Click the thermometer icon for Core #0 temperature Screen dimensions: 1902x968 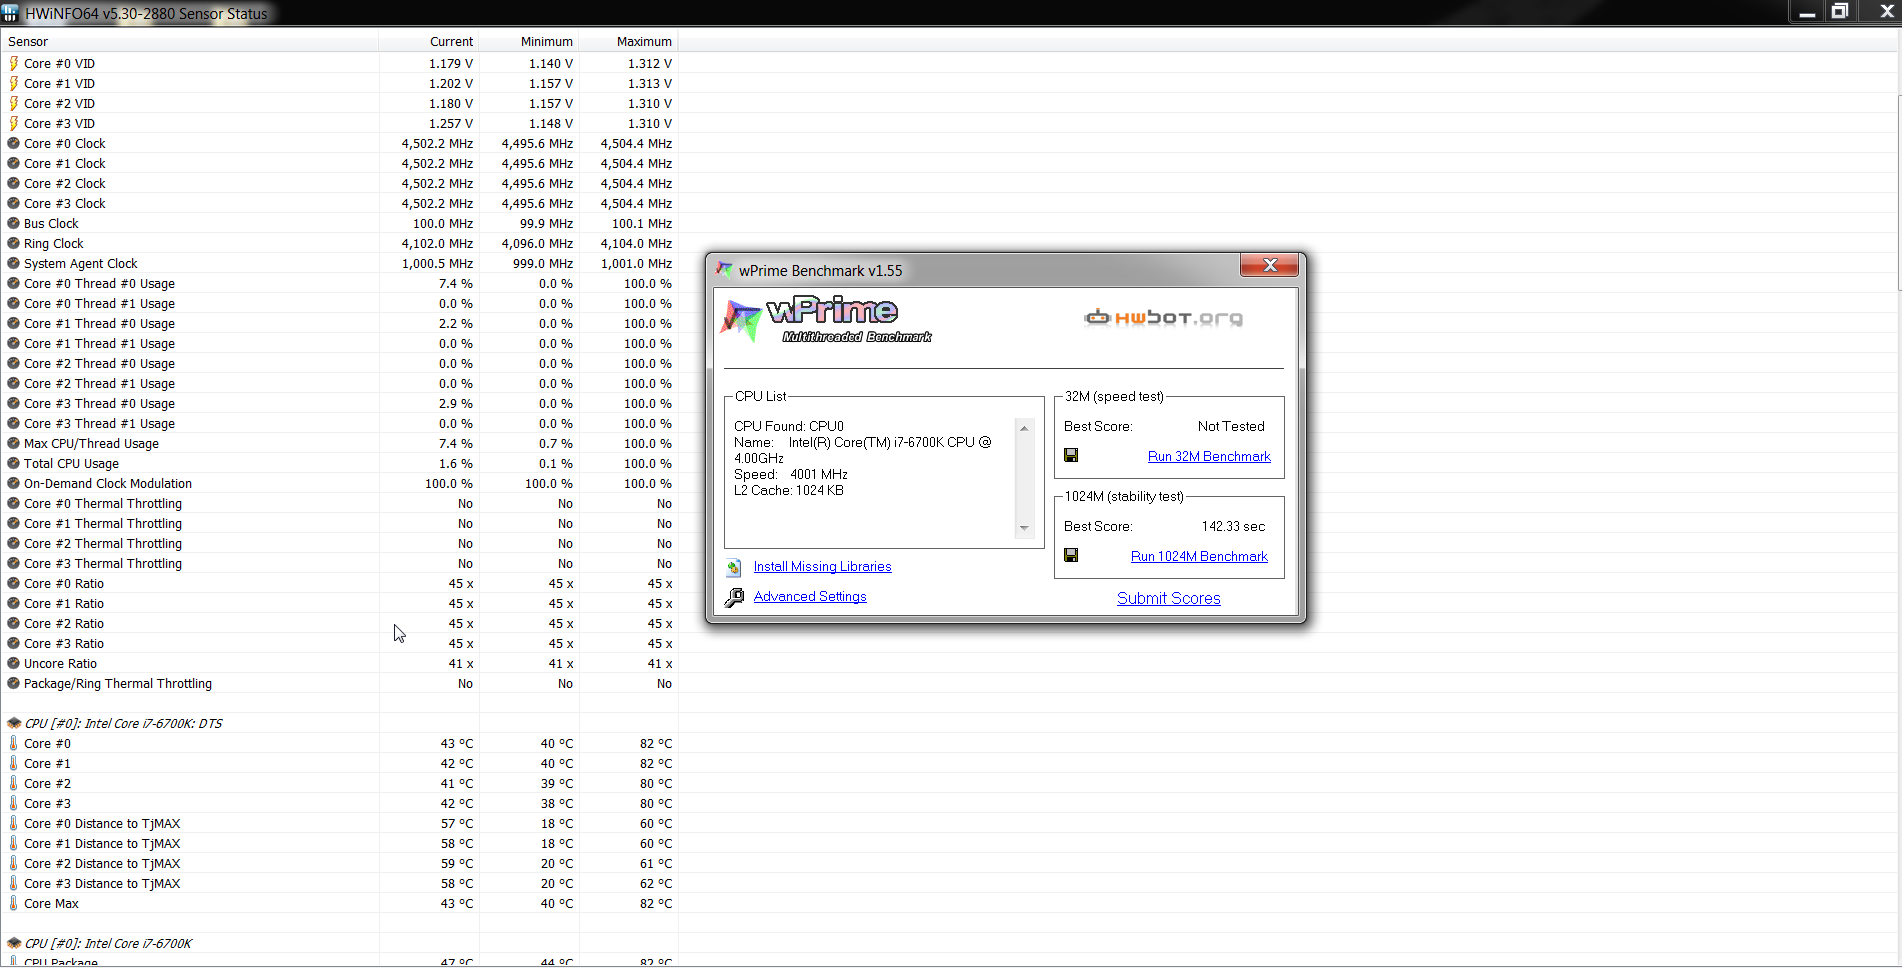coord(14,743)
